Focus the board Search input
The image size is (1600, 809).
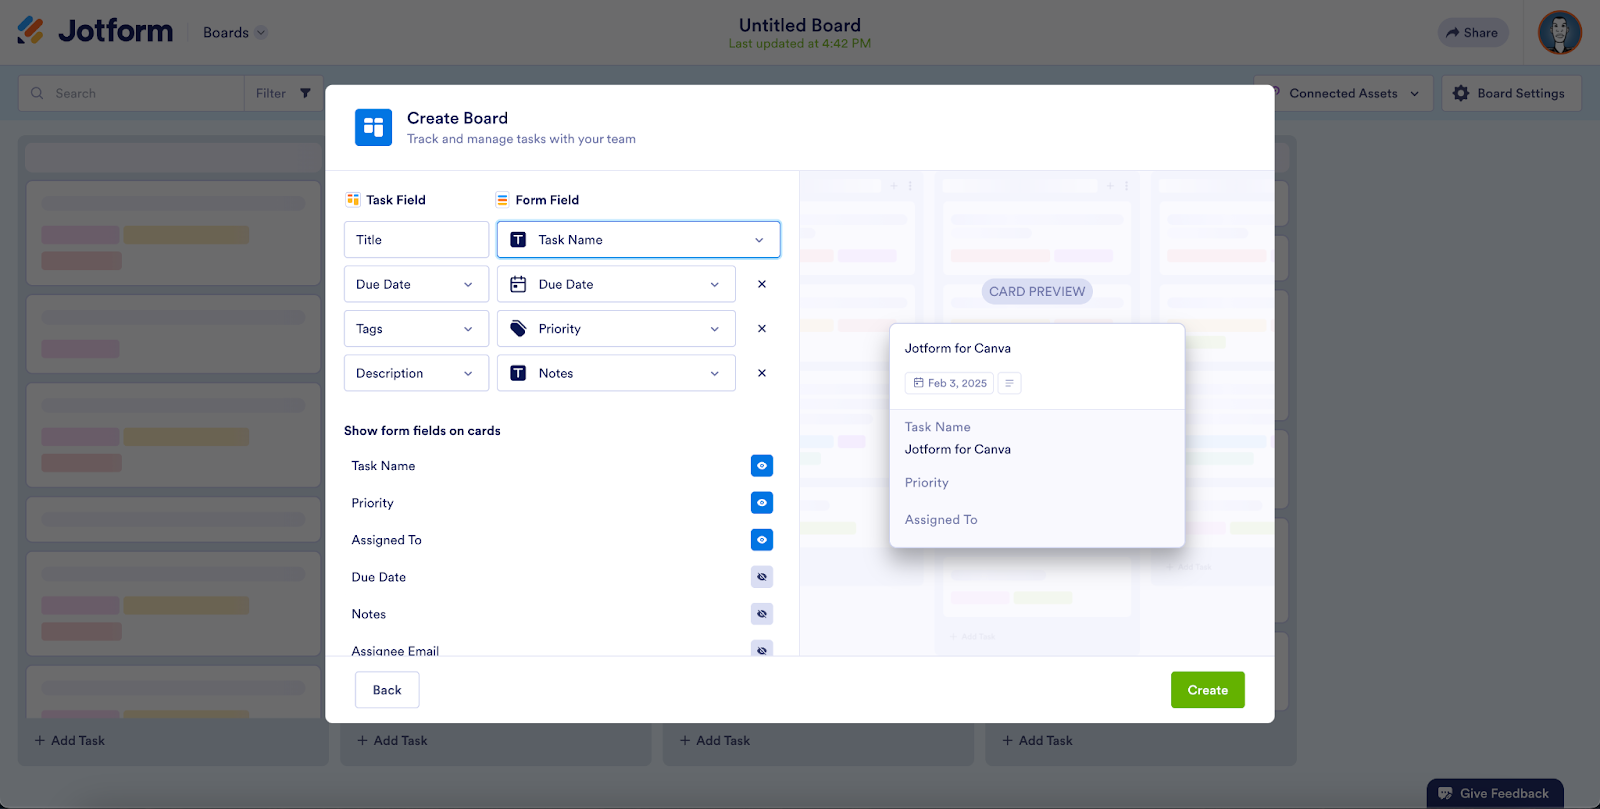[x=131, y=93]
